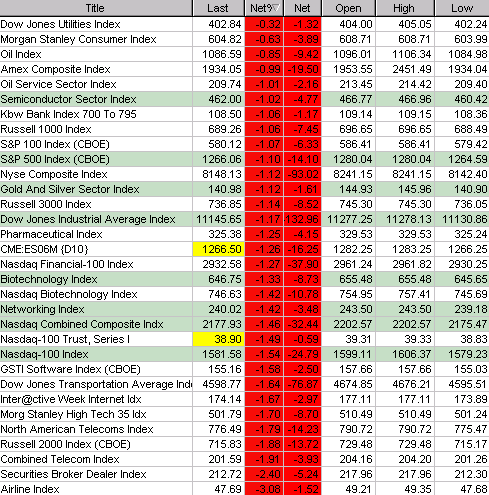The width and height of the screenshot is (489, 495).
Task: Click the red -132.96 Net cell
Action: 302,219
